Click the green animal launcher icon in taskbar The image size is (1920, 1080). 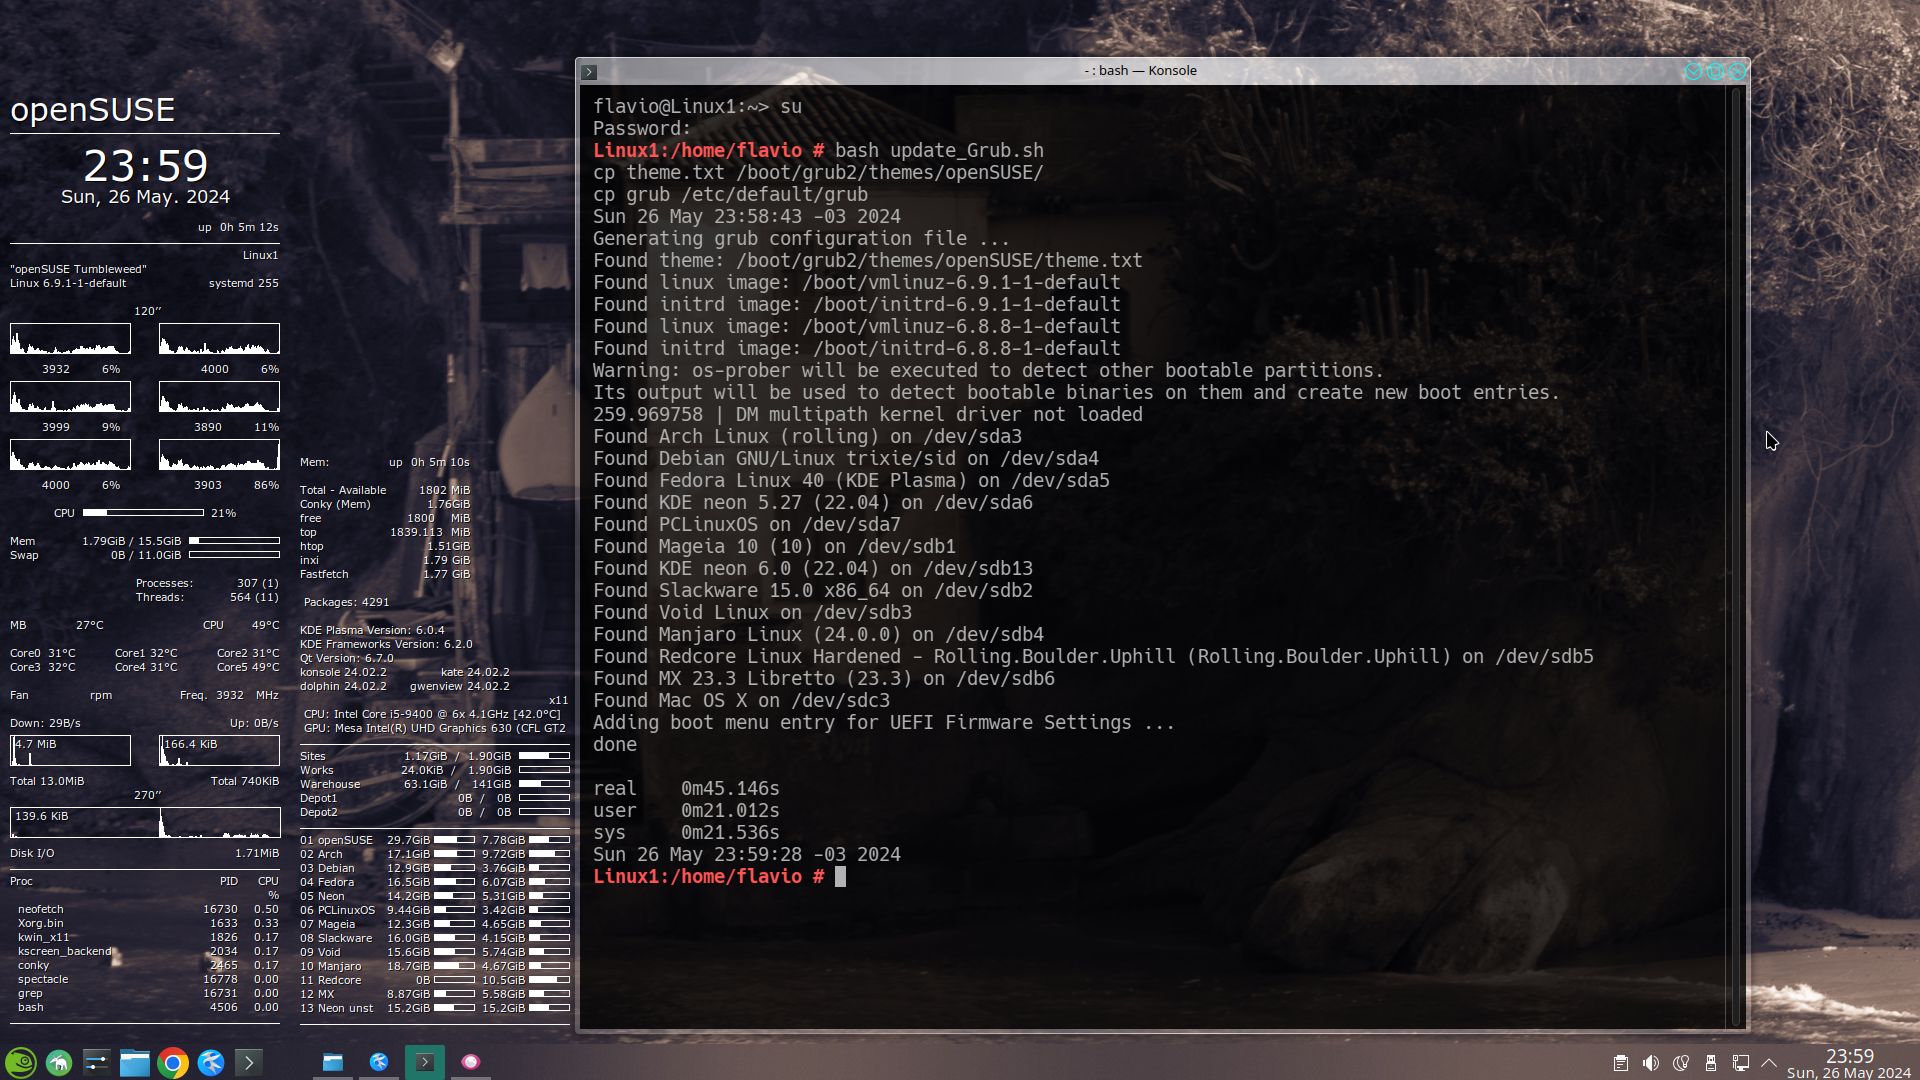[x=59, y=1062]
